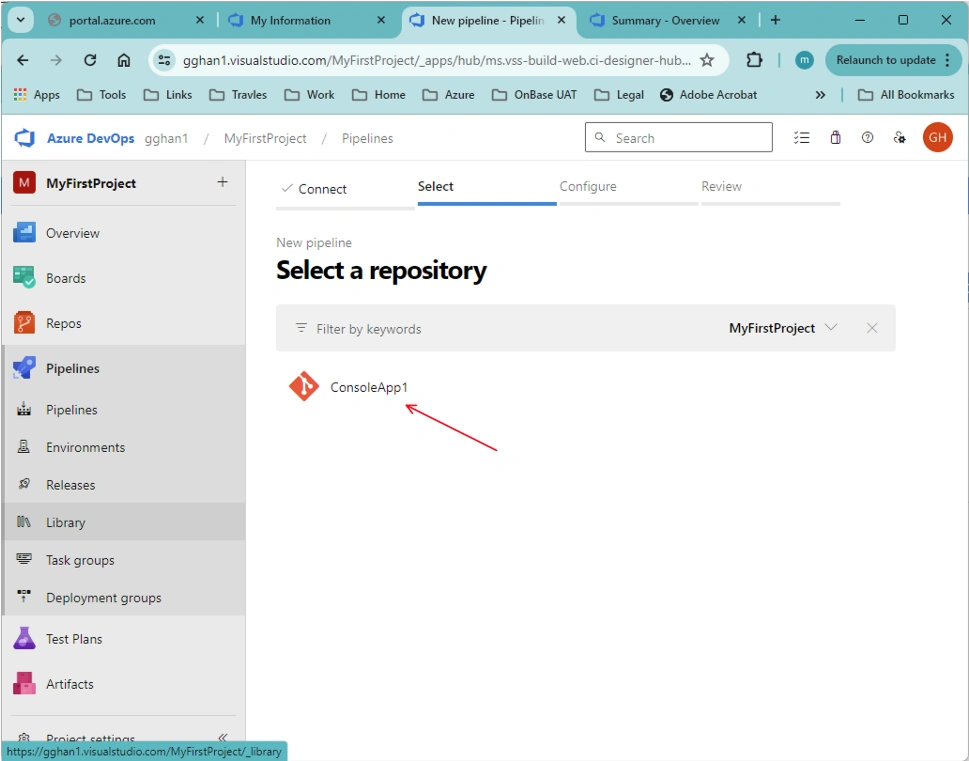Open the Azure bookmark folder
Viewport: 969px width, 761px height.
449,95
